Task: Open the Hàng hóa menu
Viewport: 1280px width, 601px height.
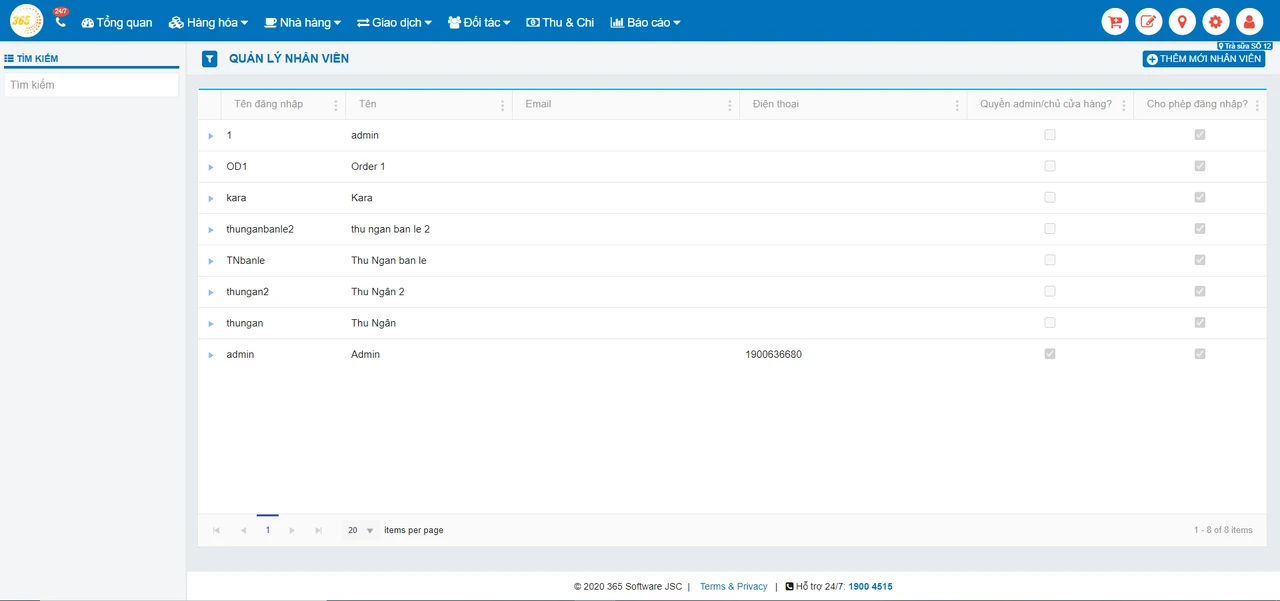Action: [208, 22]
